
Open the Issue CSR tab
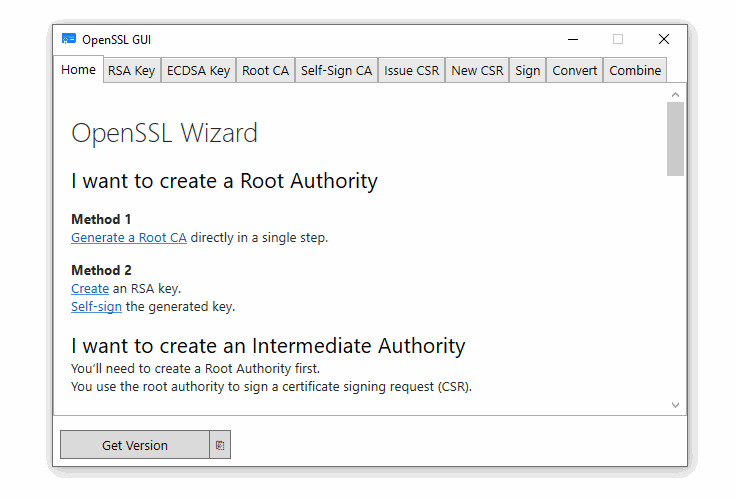411,70
